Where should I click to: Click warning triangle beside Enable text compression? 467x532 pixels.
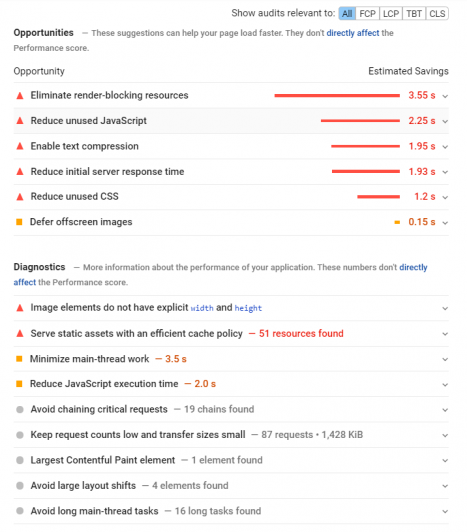pos(20,146)
